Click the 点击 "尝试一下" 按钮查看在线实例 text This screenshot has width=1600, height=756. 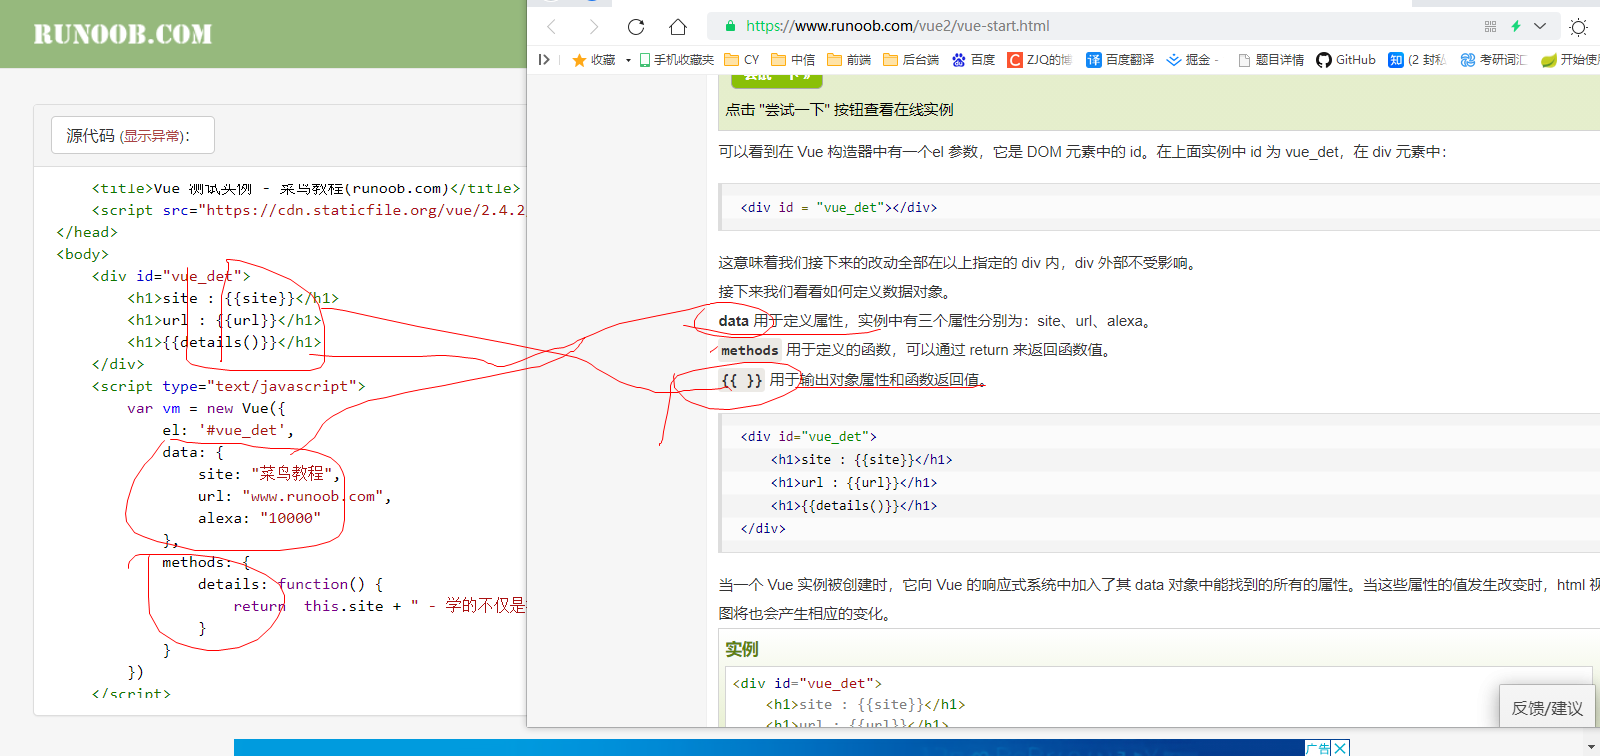[839, 110]
